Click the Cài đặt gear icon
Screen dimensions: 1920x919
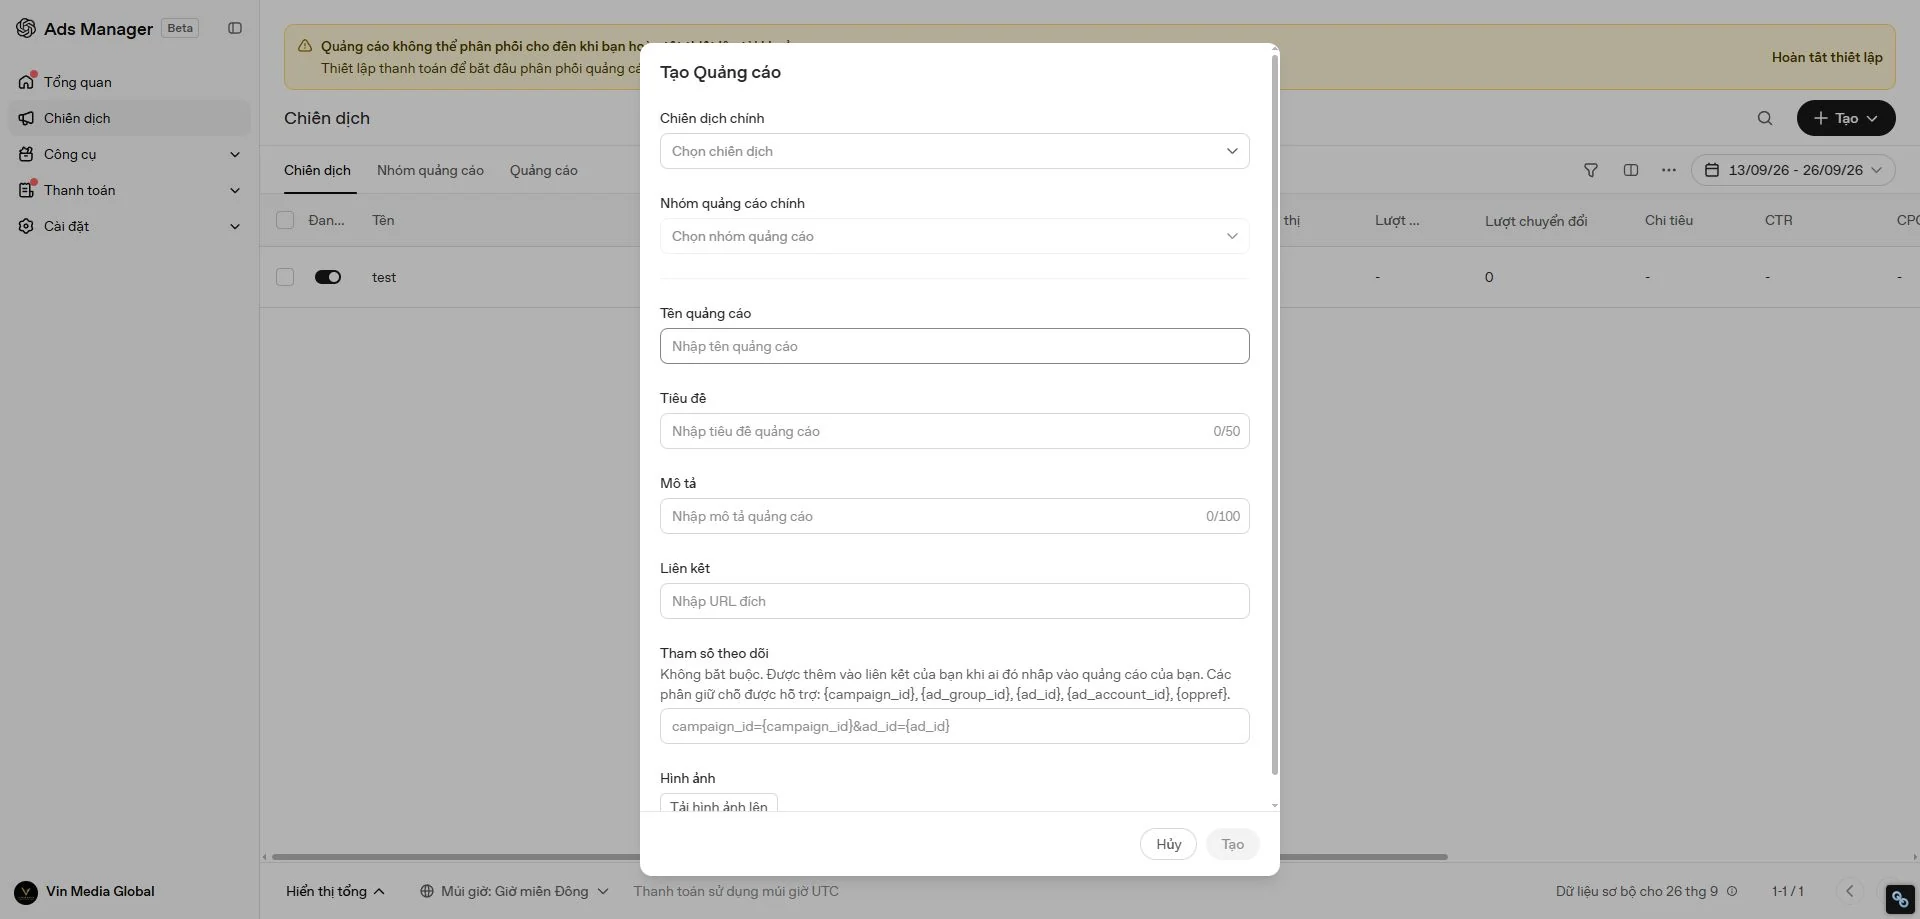[26, 226]
